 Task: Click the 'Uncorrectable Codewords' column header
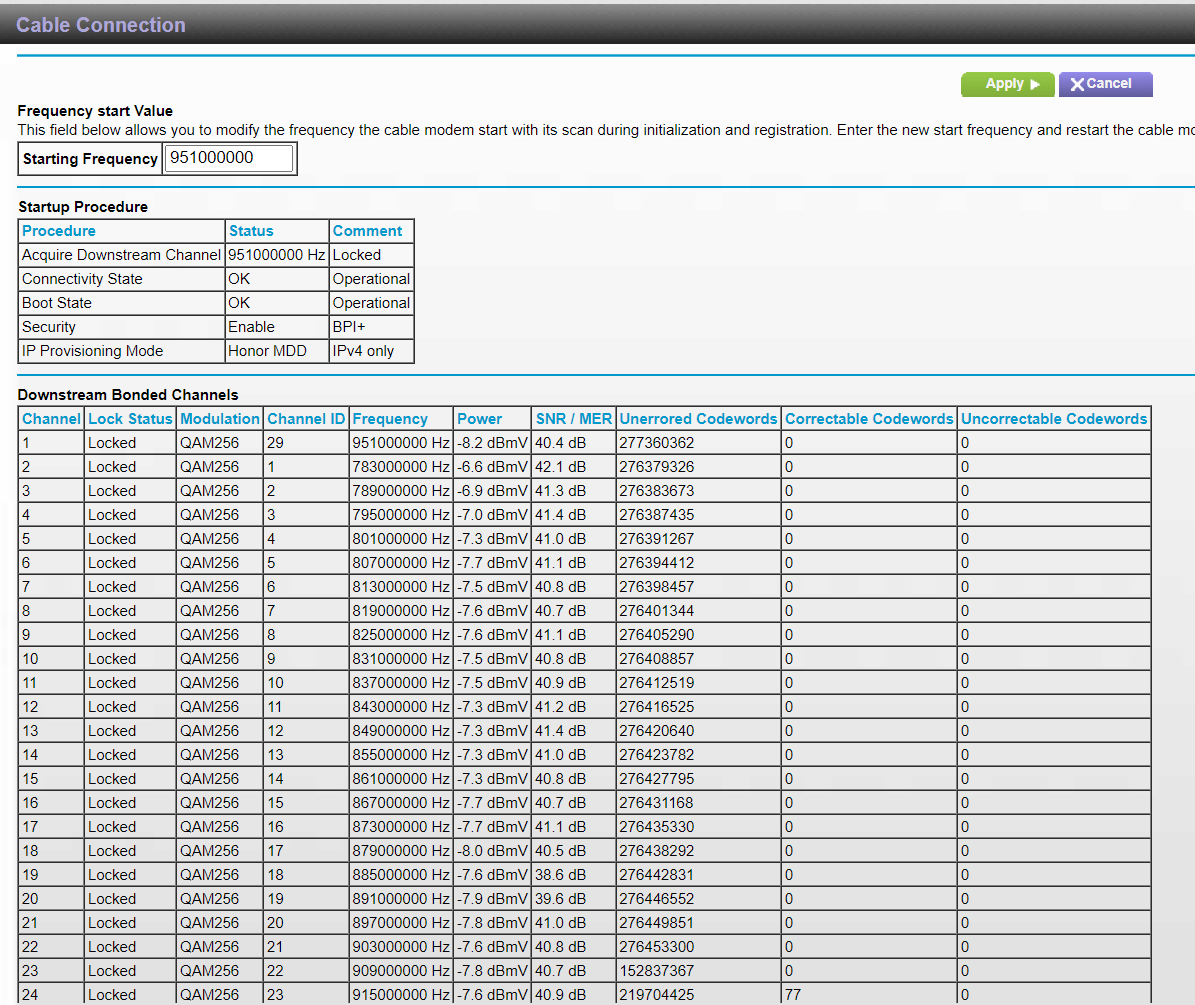pos(1054,419)
